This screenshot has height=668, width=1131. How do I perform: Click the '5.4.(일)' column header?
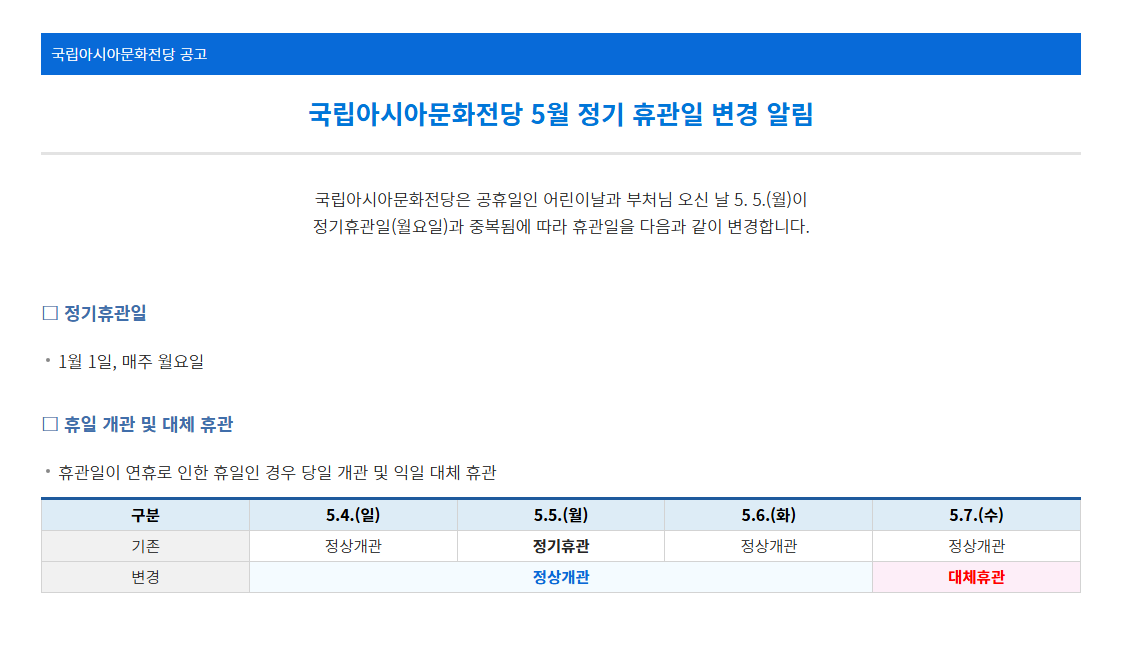(353, 515)
